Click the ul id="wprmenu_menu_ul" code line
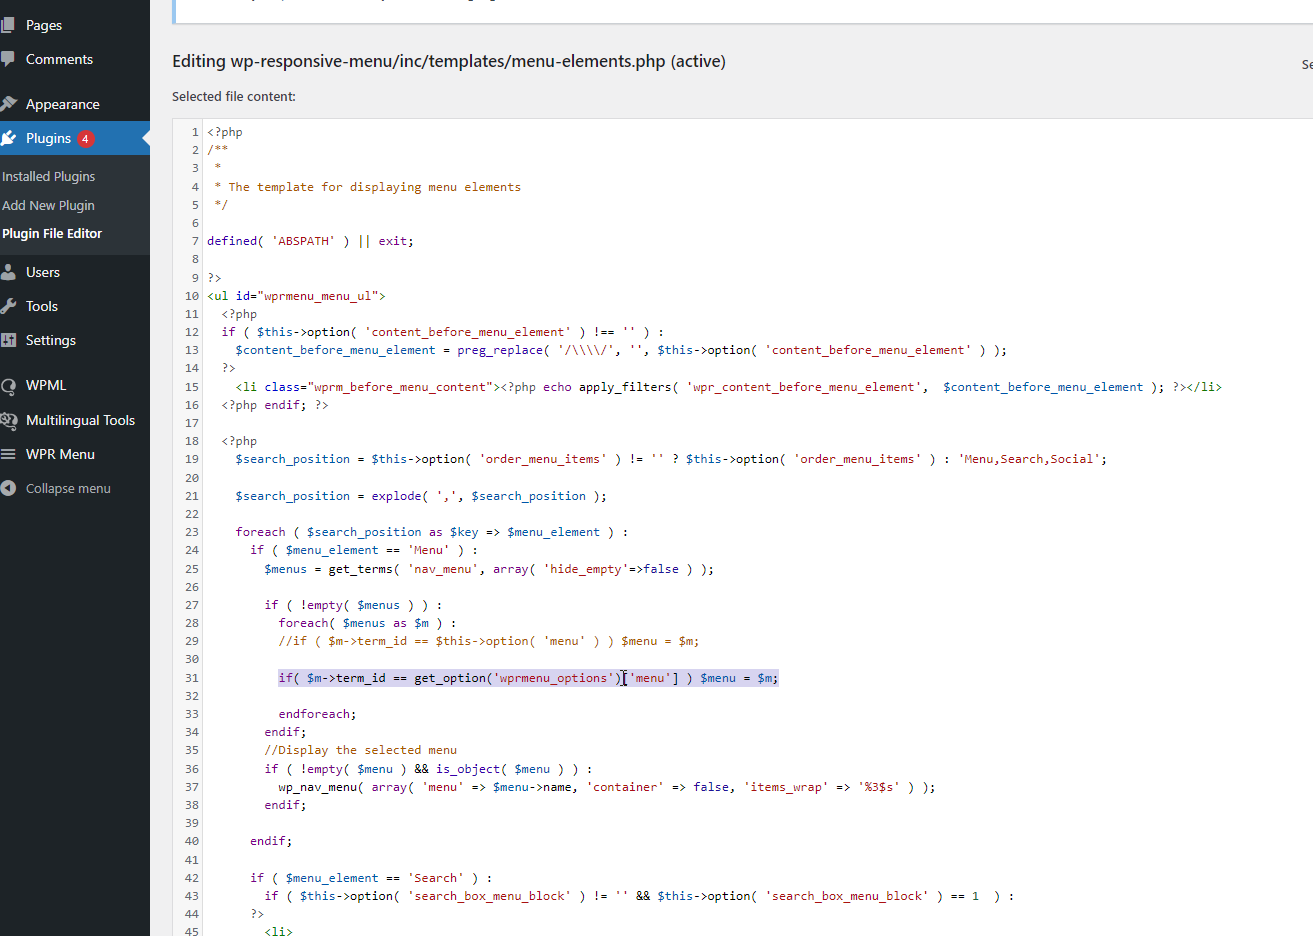 296,296
